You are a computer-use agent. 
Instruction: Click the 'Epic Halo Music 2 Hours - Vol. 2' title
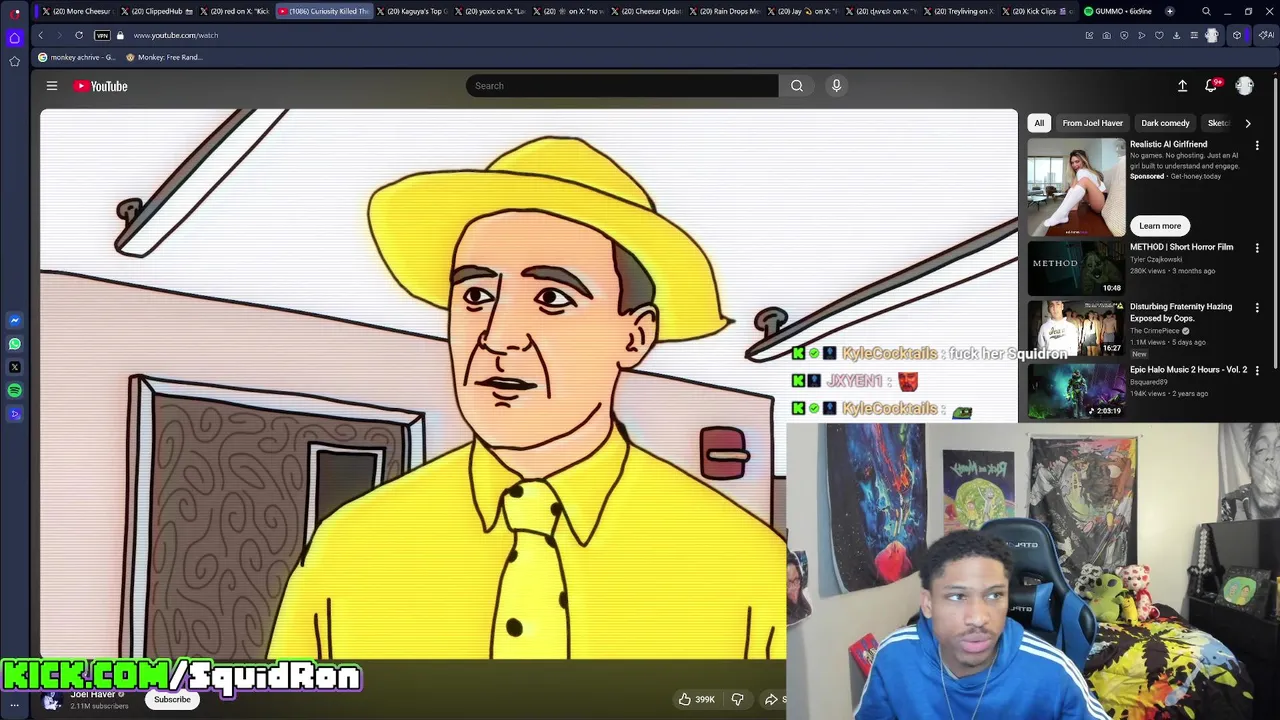point(1188,370)
